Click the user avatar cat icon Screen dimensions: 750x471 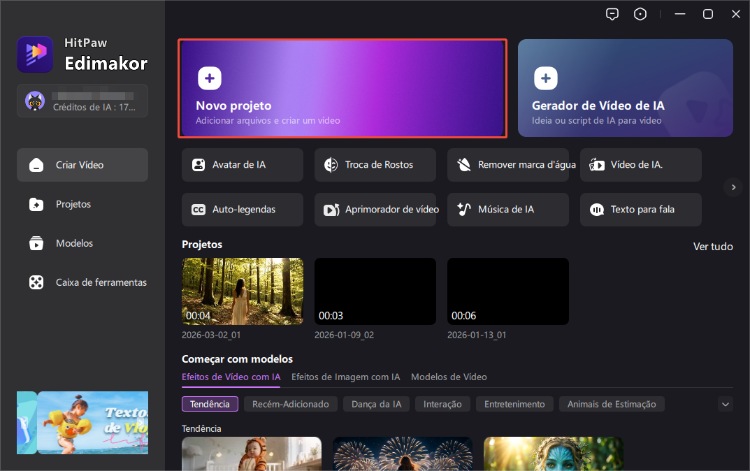pyautogui.click(x=35, y=101)
